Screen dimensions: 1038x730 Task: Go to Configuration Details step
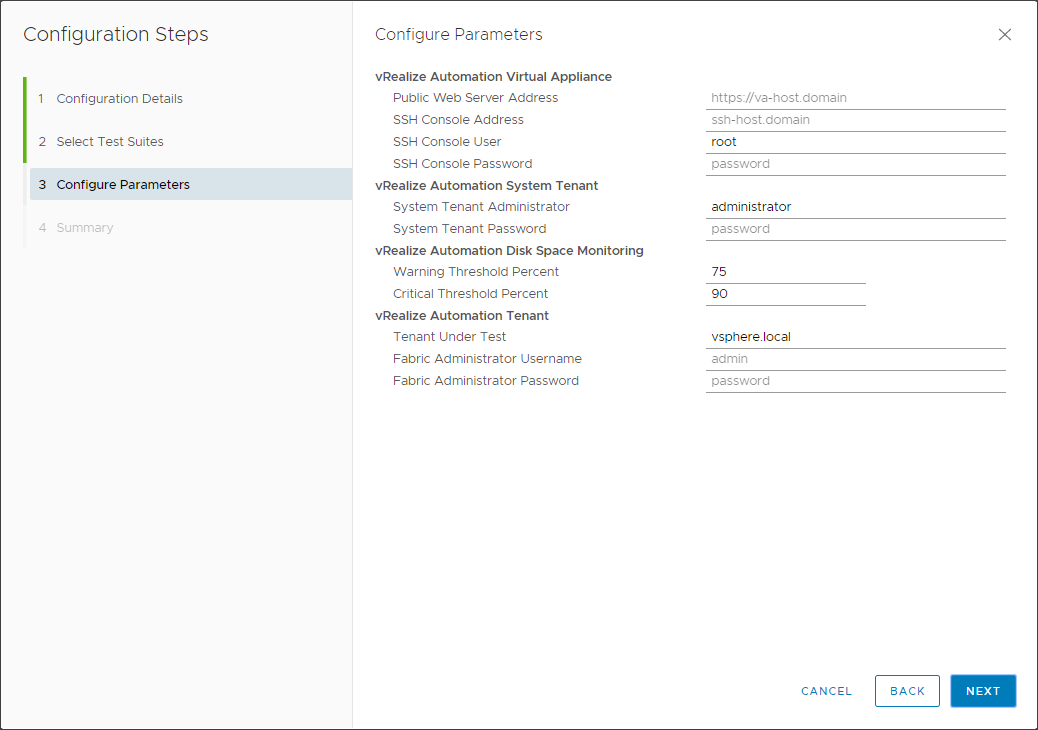(x=119, y=99)
